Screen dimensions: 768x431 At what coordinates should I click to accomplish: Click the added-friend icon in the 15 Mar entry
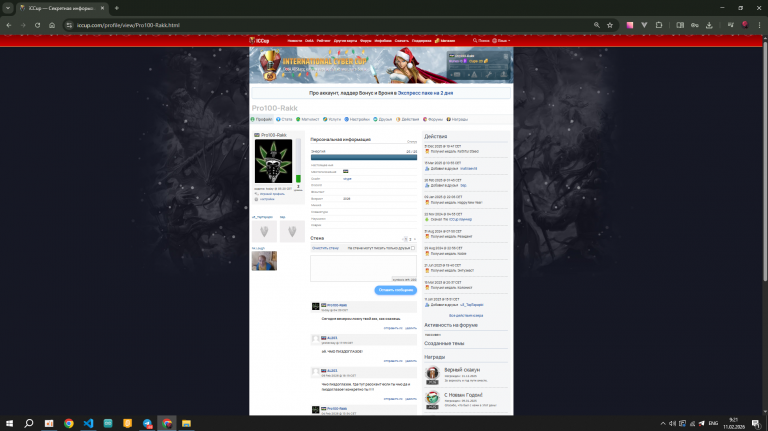tap(427, 168)
